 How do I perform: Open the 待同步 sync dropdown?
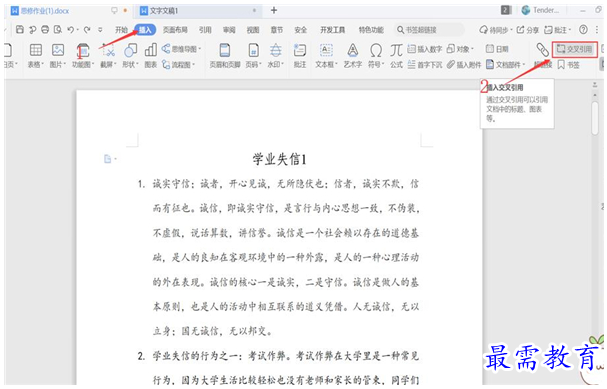point(496,30)
